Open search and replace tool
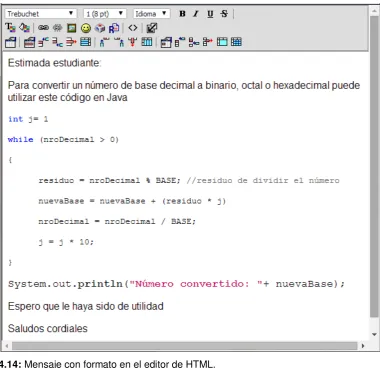 [x=114, y=28]
